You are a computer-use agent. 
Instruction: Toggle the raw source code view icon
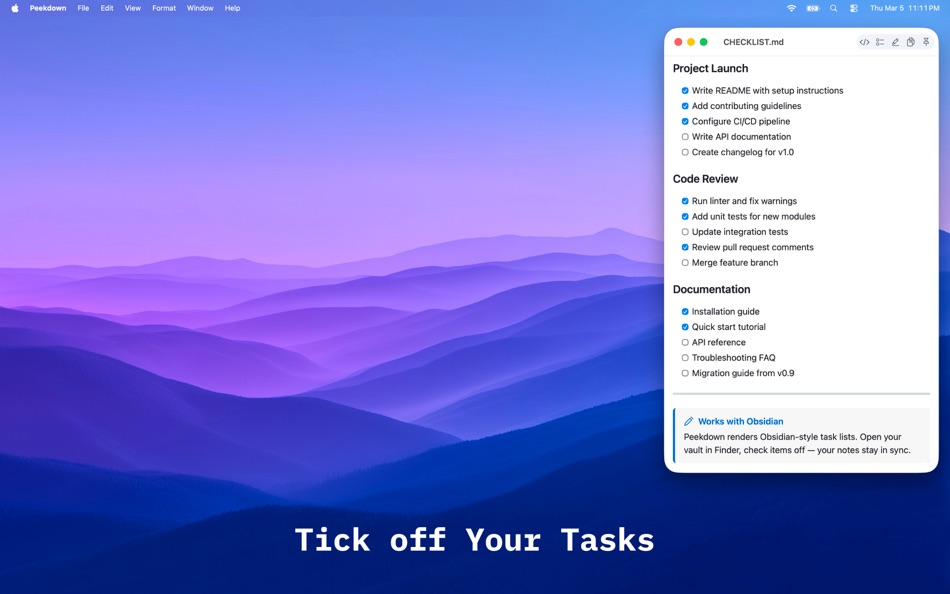coord(864,42)
